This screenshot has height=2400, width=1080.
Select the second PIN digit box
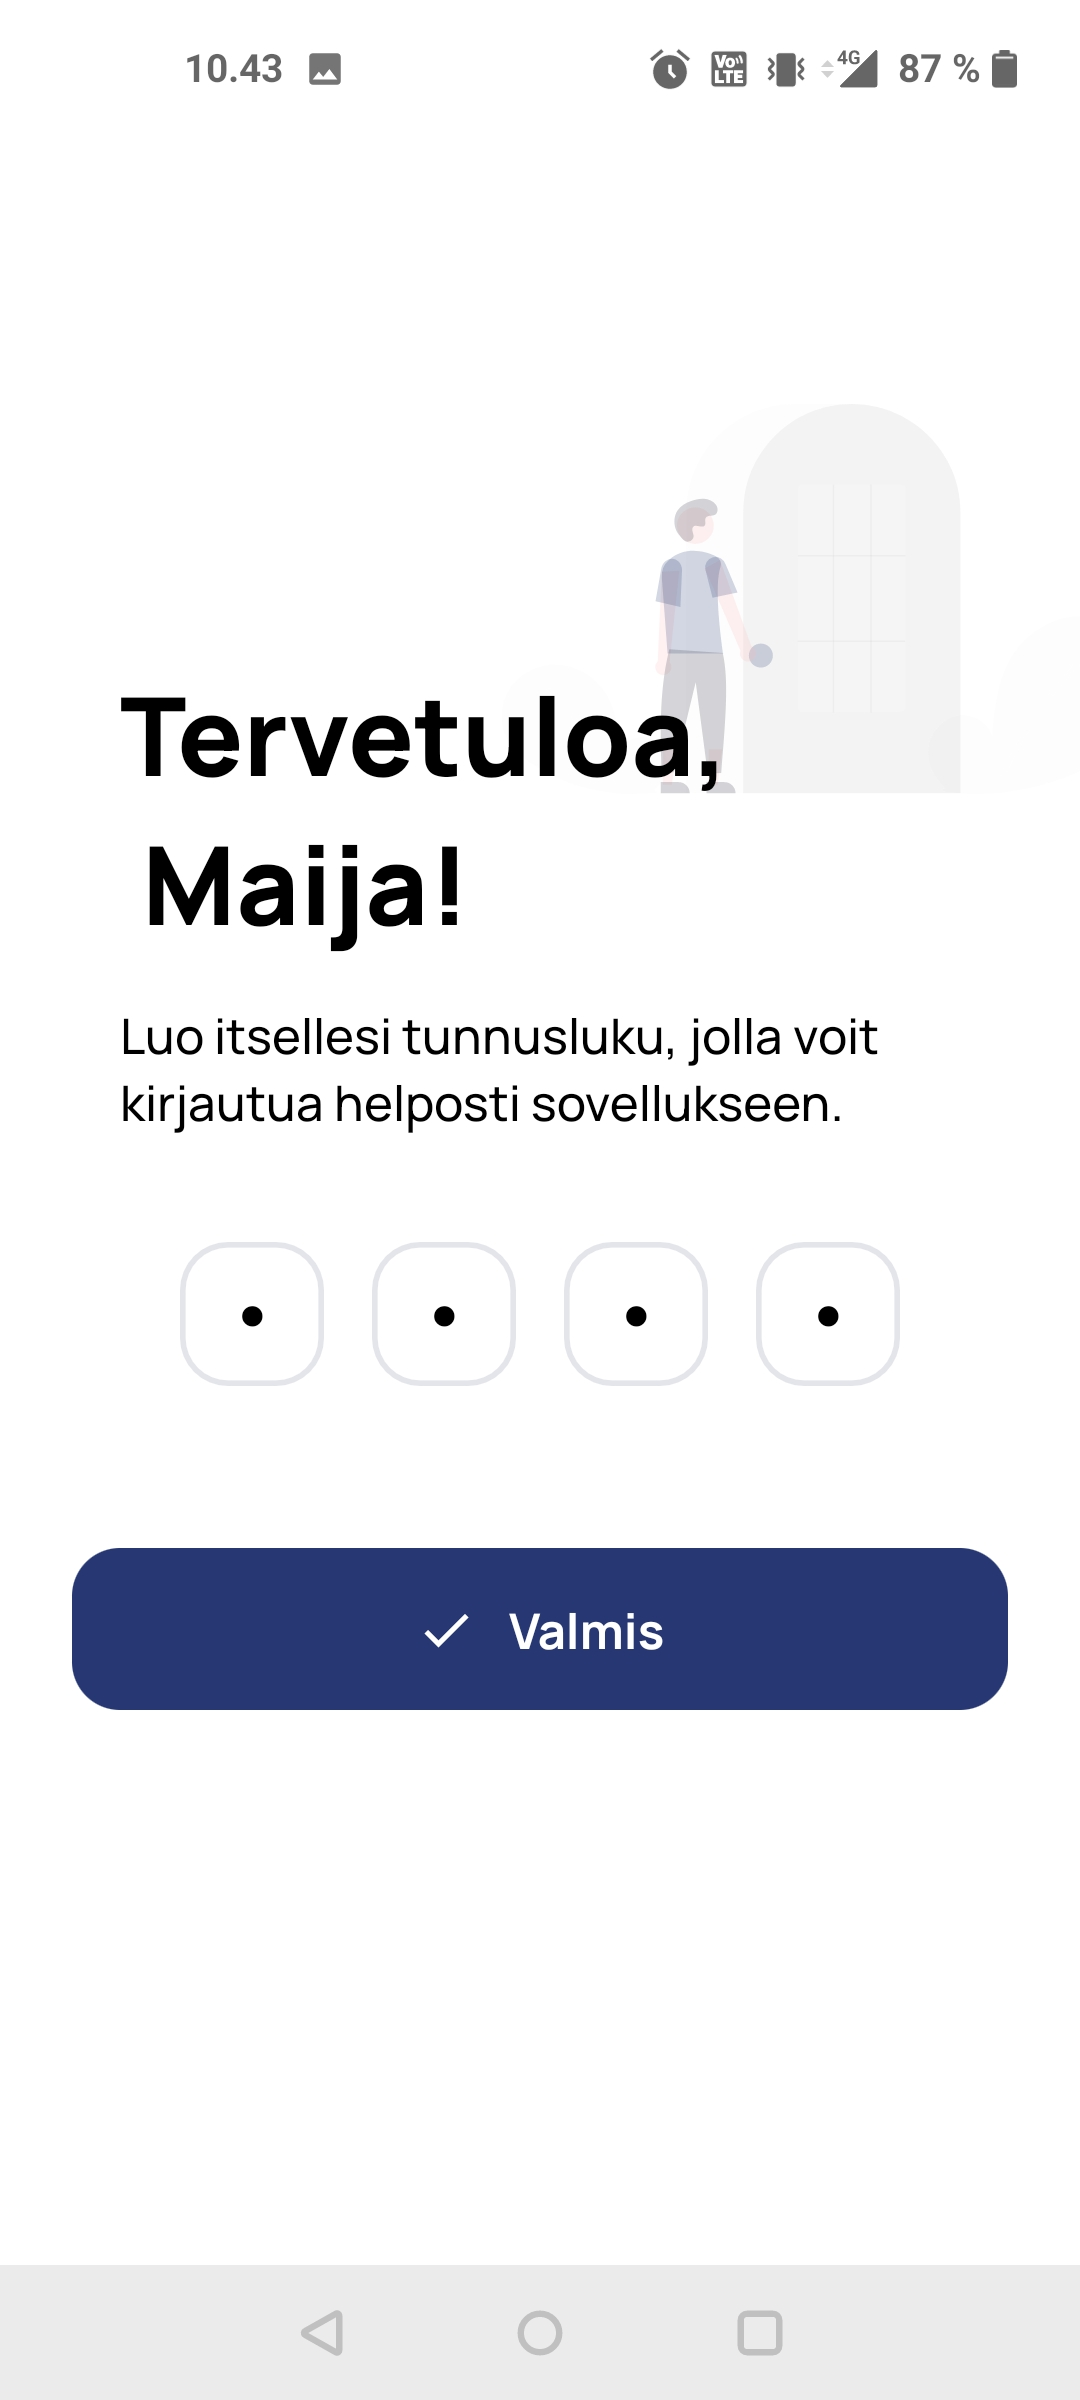tap(444, 1314)
